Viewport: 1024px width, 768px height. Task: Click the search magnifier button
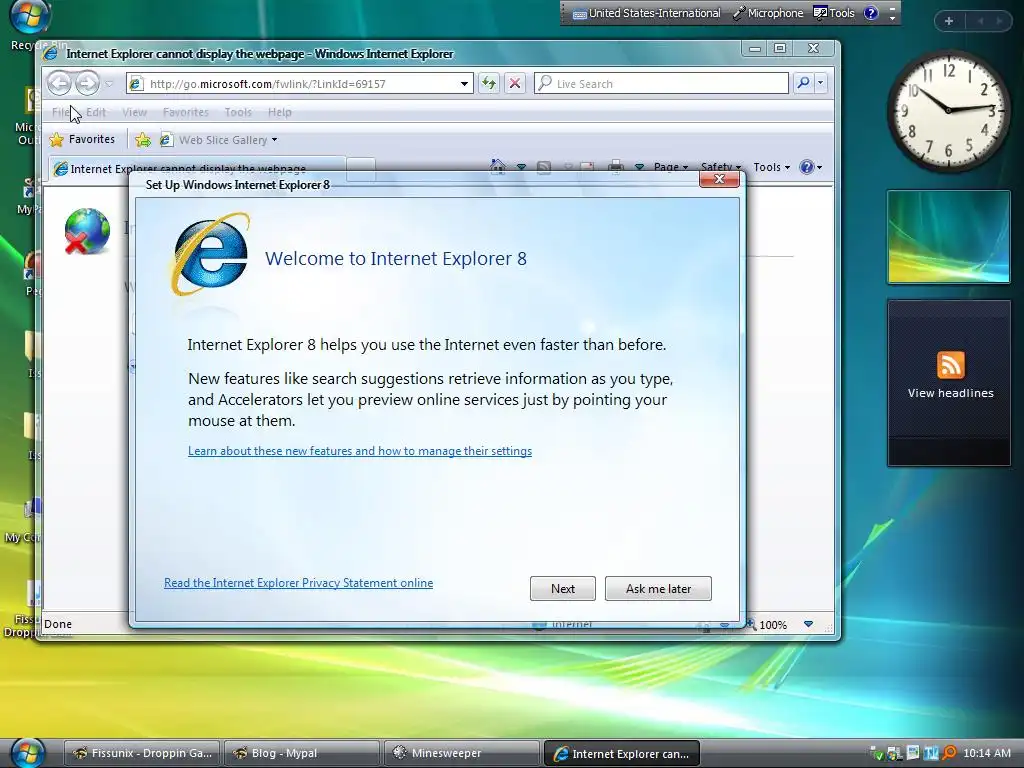(x=803, y=83)
